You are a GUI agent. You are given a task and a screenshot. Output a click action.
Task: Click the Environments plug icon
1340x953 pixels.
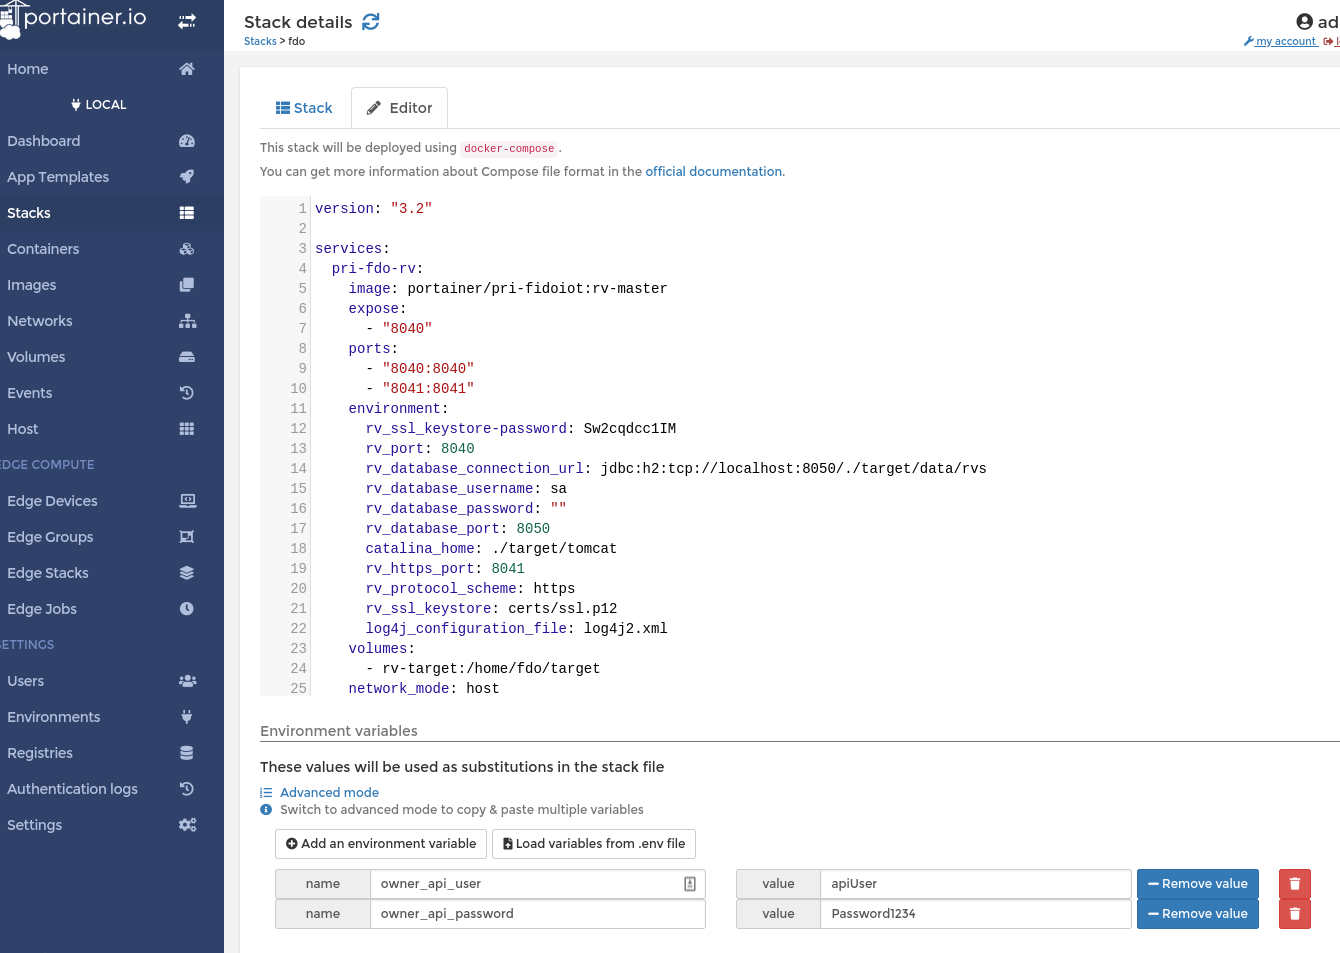click(187, 717)
